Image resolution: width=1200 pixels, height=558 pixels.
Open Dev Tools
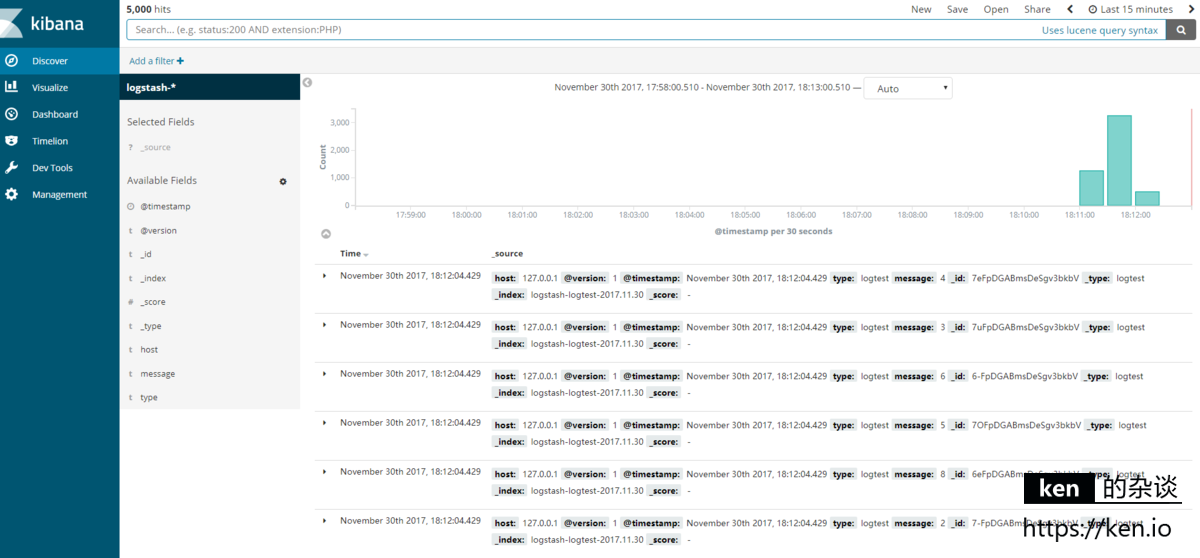[59, 168]
